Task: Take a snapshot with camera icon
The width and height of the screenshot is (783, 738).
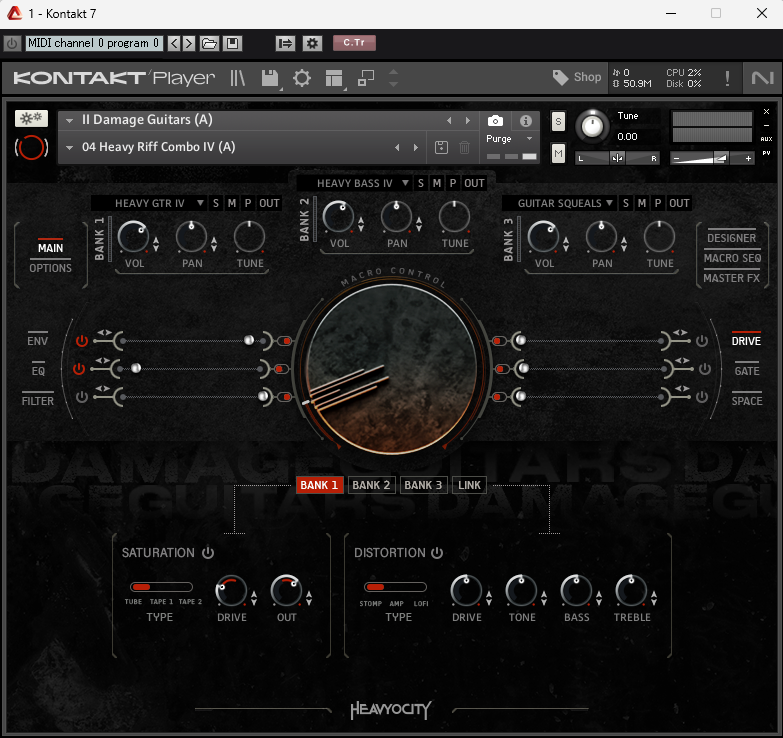Action: coord(495,121)
